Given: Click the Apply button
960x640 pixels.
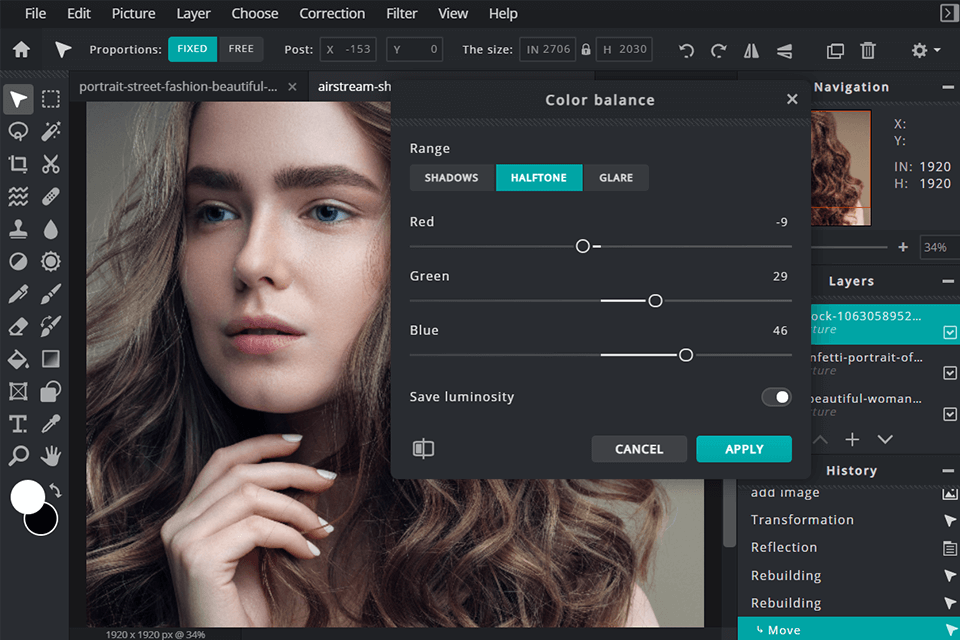Looking at the screenshot, I should pyautogui.click(x=744, y=449).
